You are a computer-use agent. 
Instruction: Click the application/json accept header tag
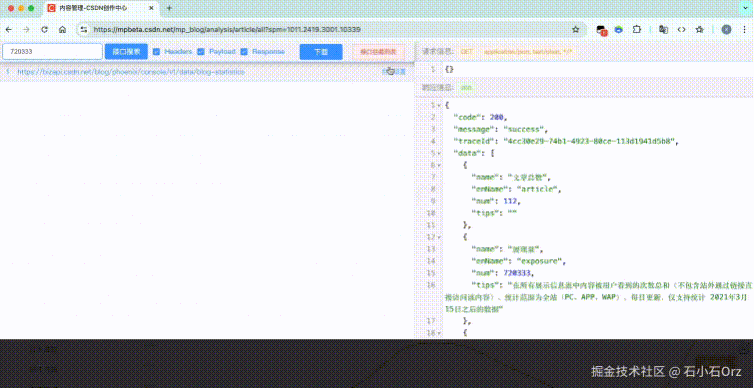[x=528, y=51]
